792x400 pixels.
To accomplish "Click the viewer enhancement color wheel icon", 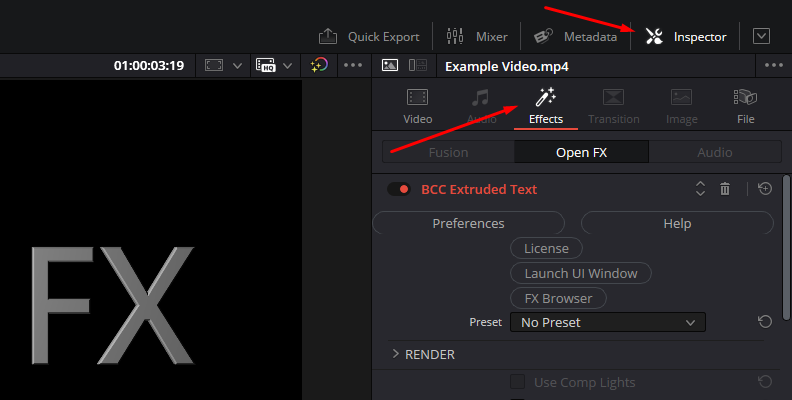I will (319, 65).
